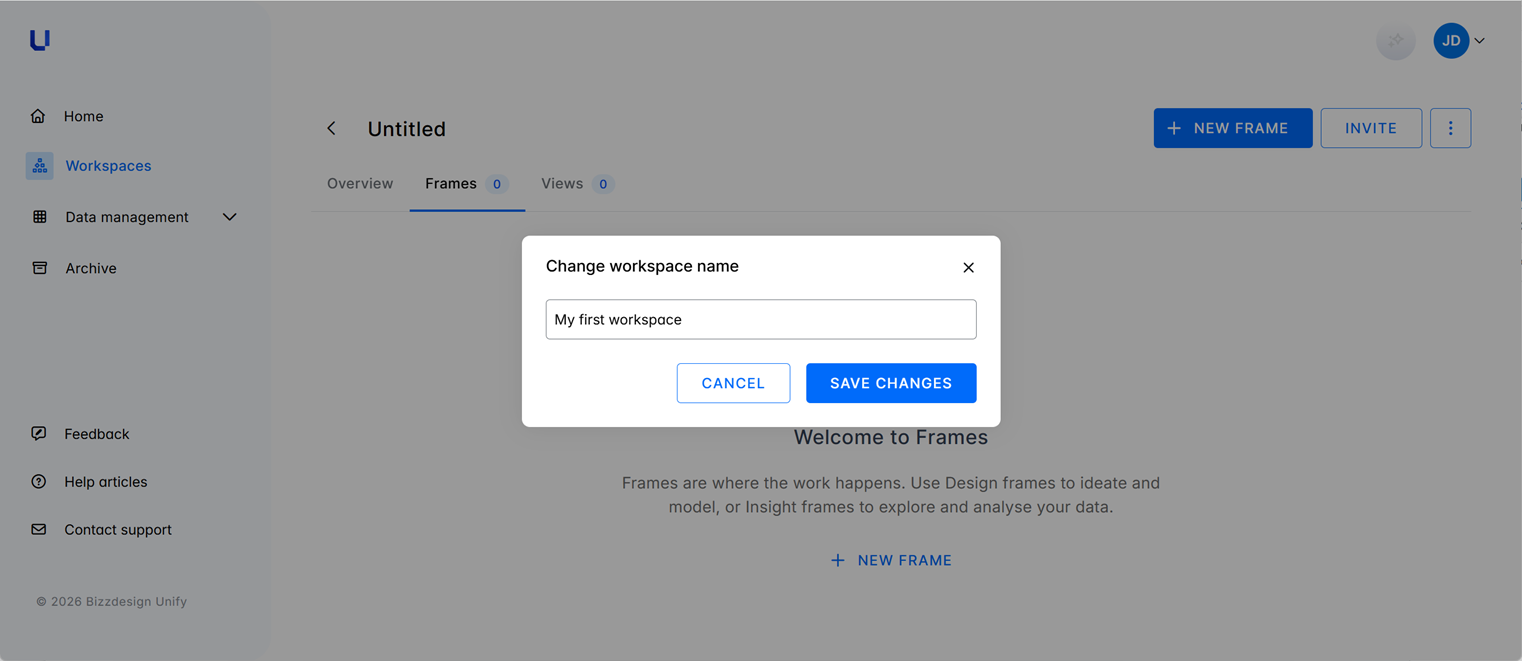Click the Archive box icon
The width and height of the screenshot is (1522, 661).
pos(40,268)
